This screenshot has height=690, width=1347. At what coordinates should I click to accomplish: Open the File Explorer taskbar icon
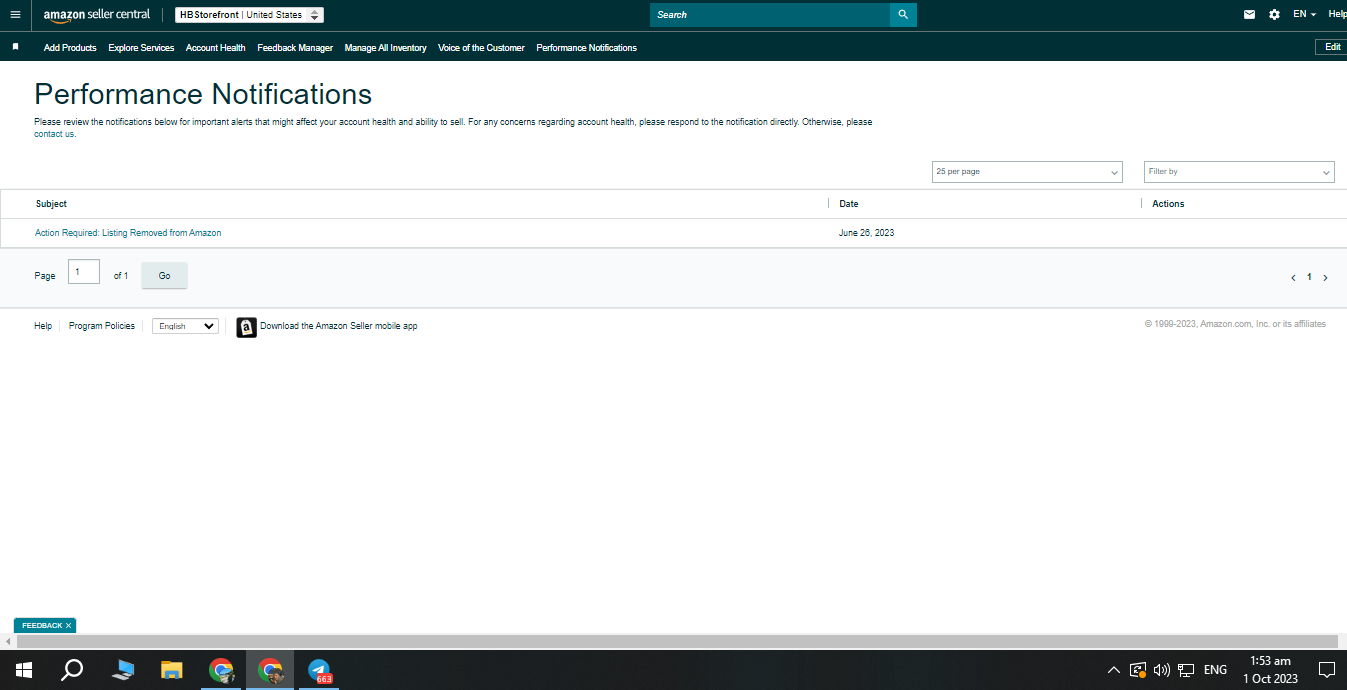coord(172,670)
